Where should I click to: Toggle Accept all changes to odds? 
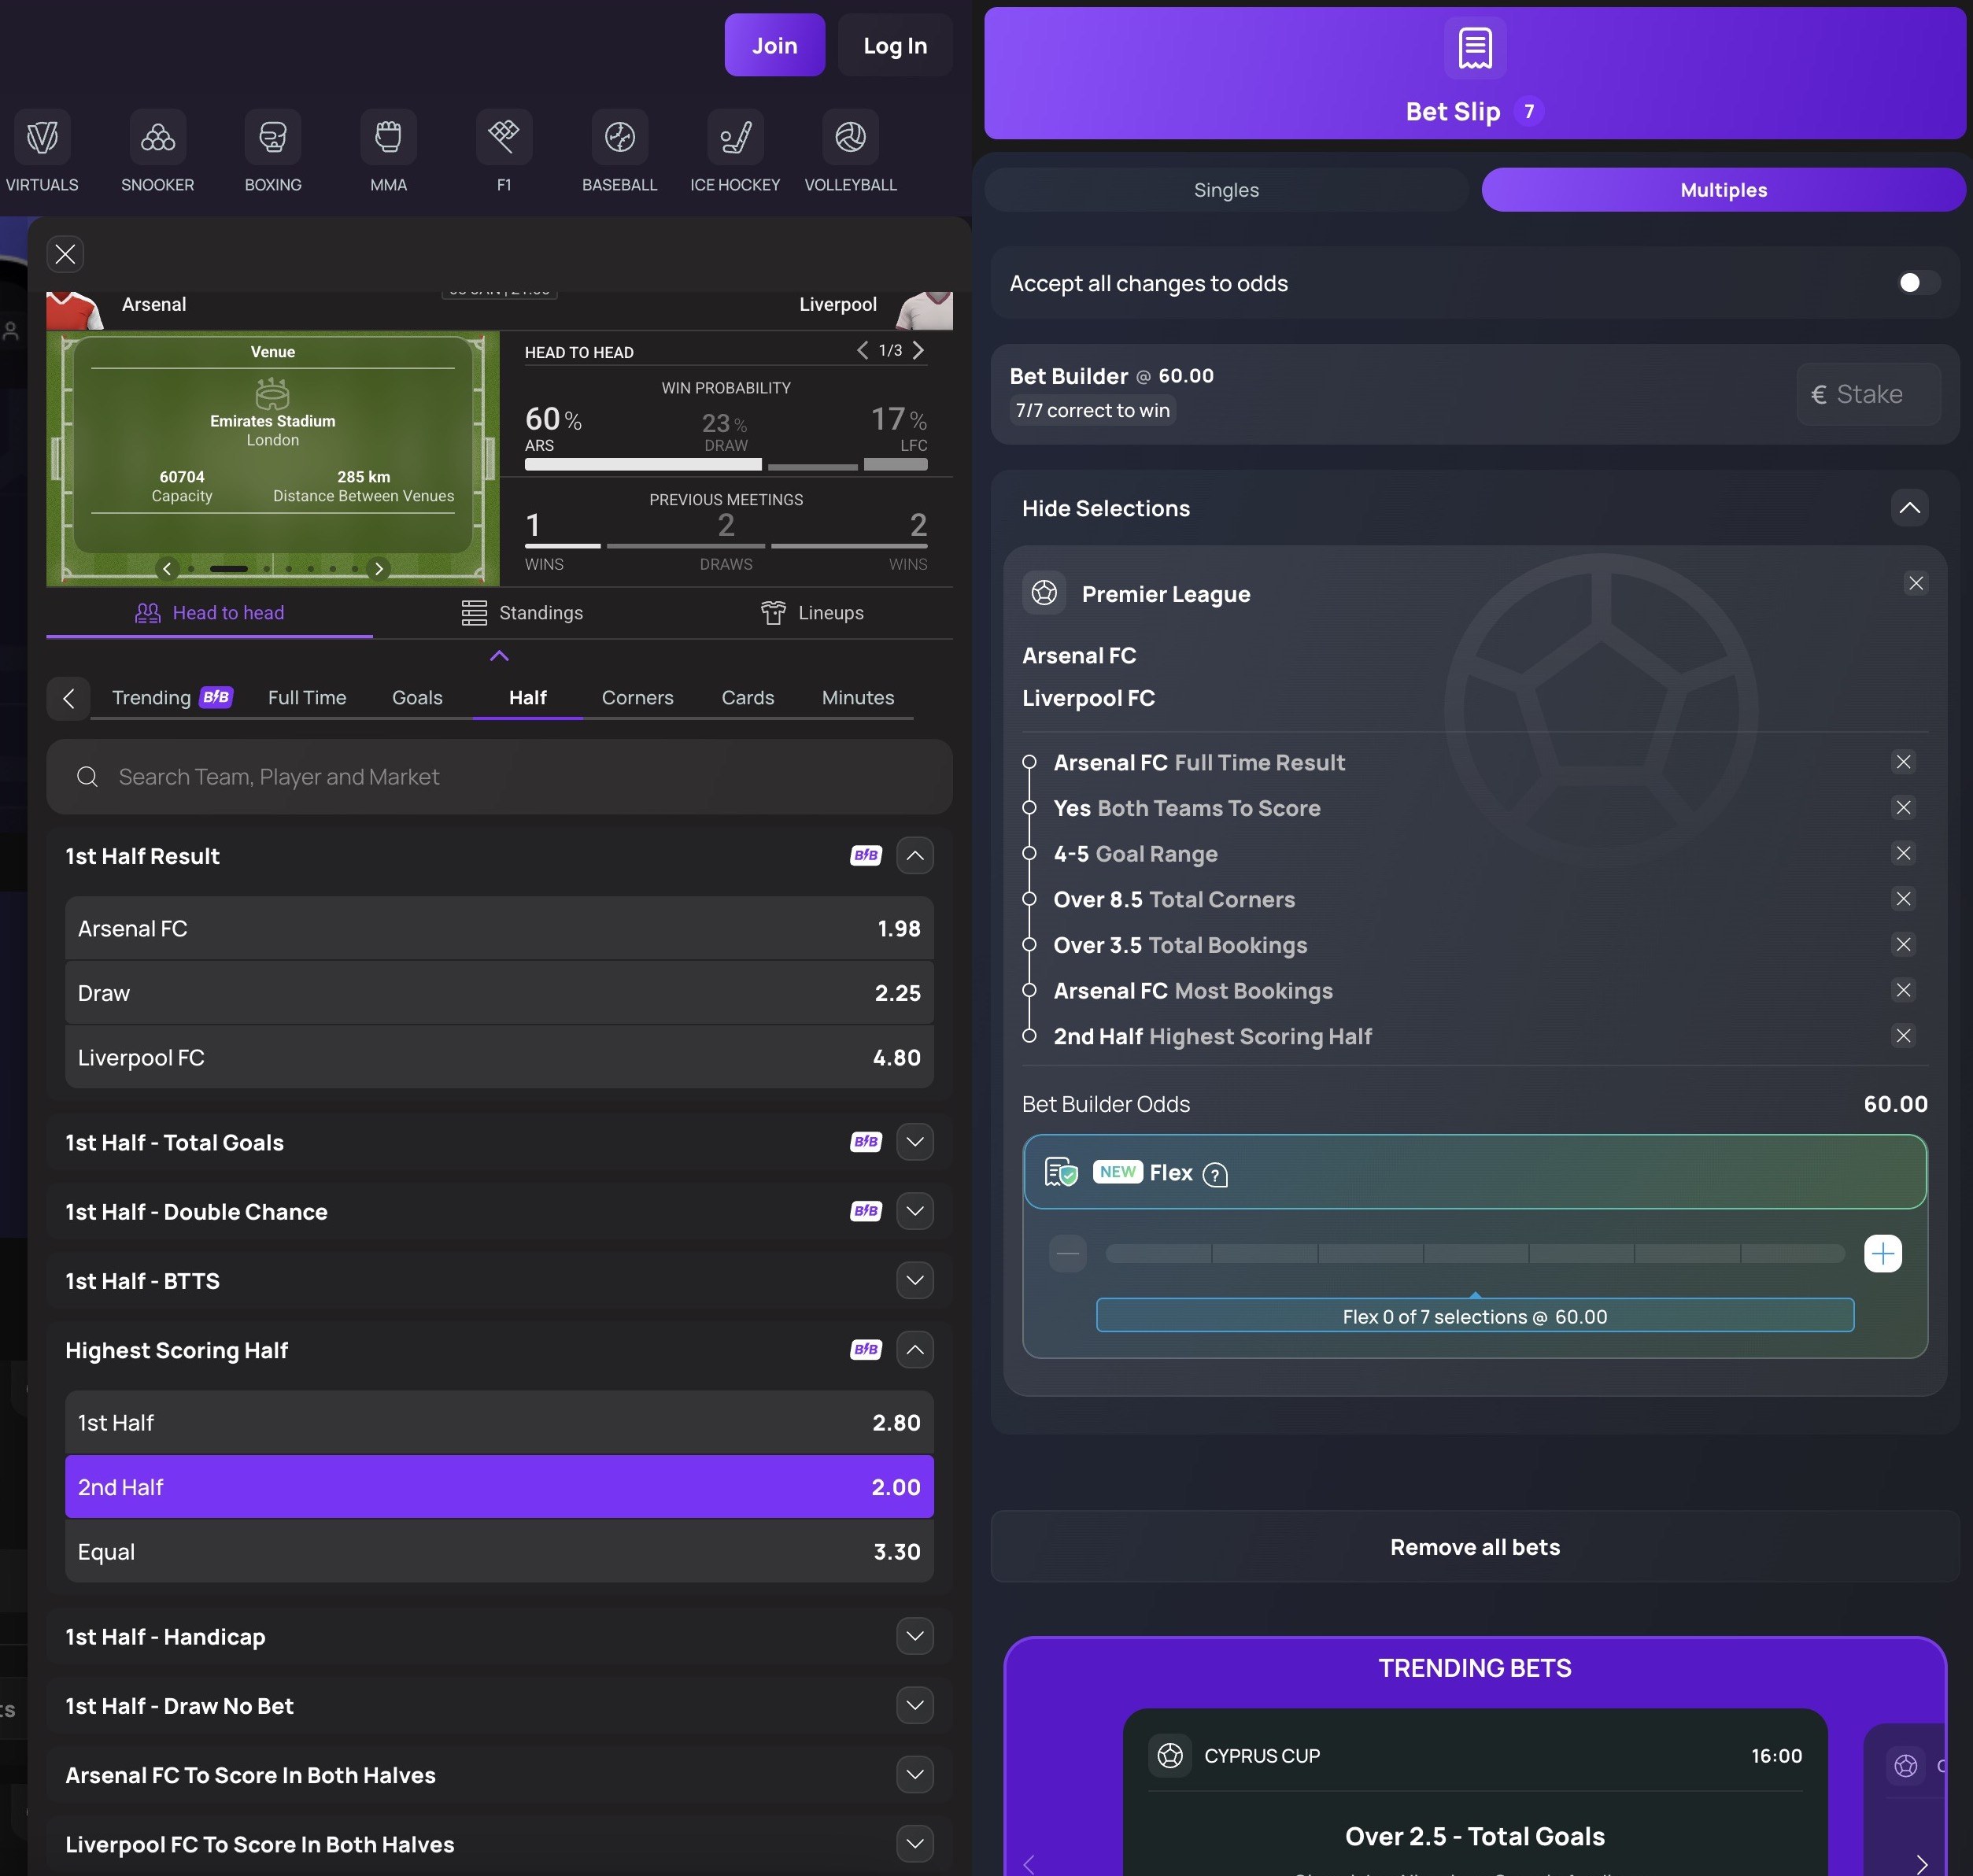[1917, 283]
